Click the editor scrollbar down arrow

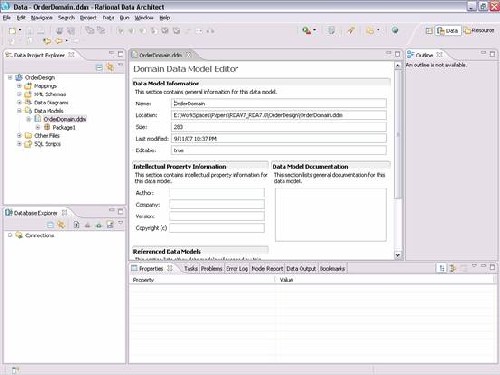(397, 255)
